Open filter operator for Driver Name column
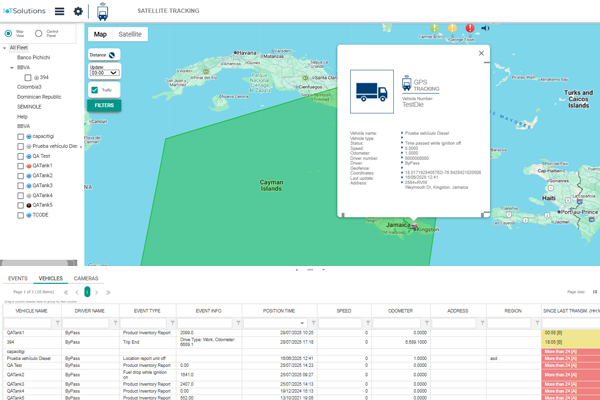Screen dimensions: 600x400 (x=115, y=323)
